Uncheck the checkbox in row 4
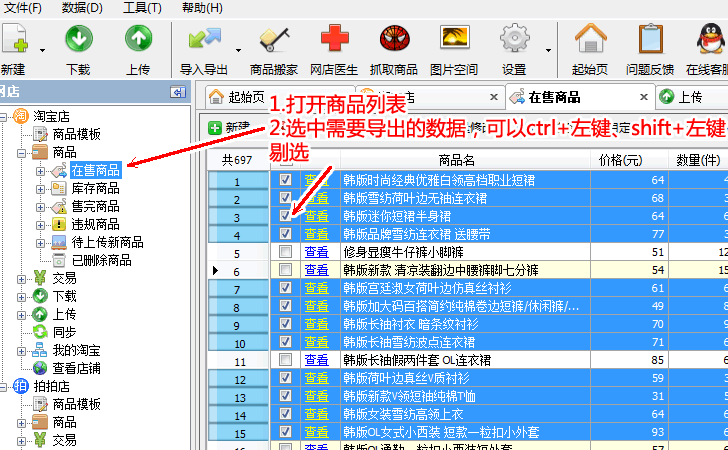728x450 pixels. (x=285, y=233)
